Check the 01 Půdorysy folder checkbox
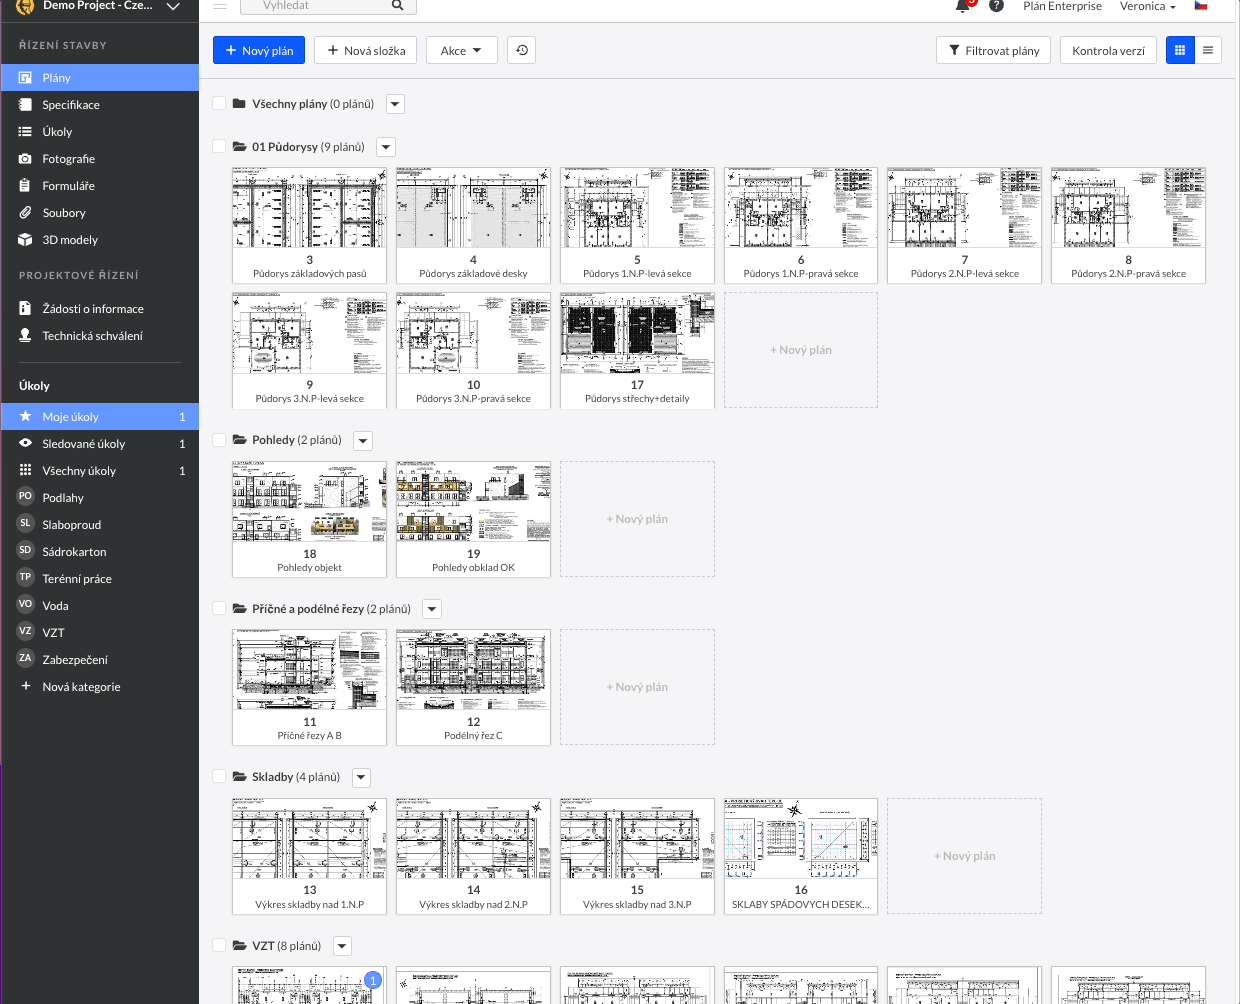 [x=219, y=146]
